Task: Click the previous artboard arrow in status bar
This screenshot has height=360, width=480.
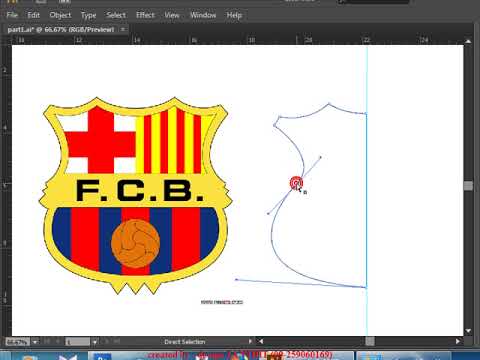Action: [59, 341]
